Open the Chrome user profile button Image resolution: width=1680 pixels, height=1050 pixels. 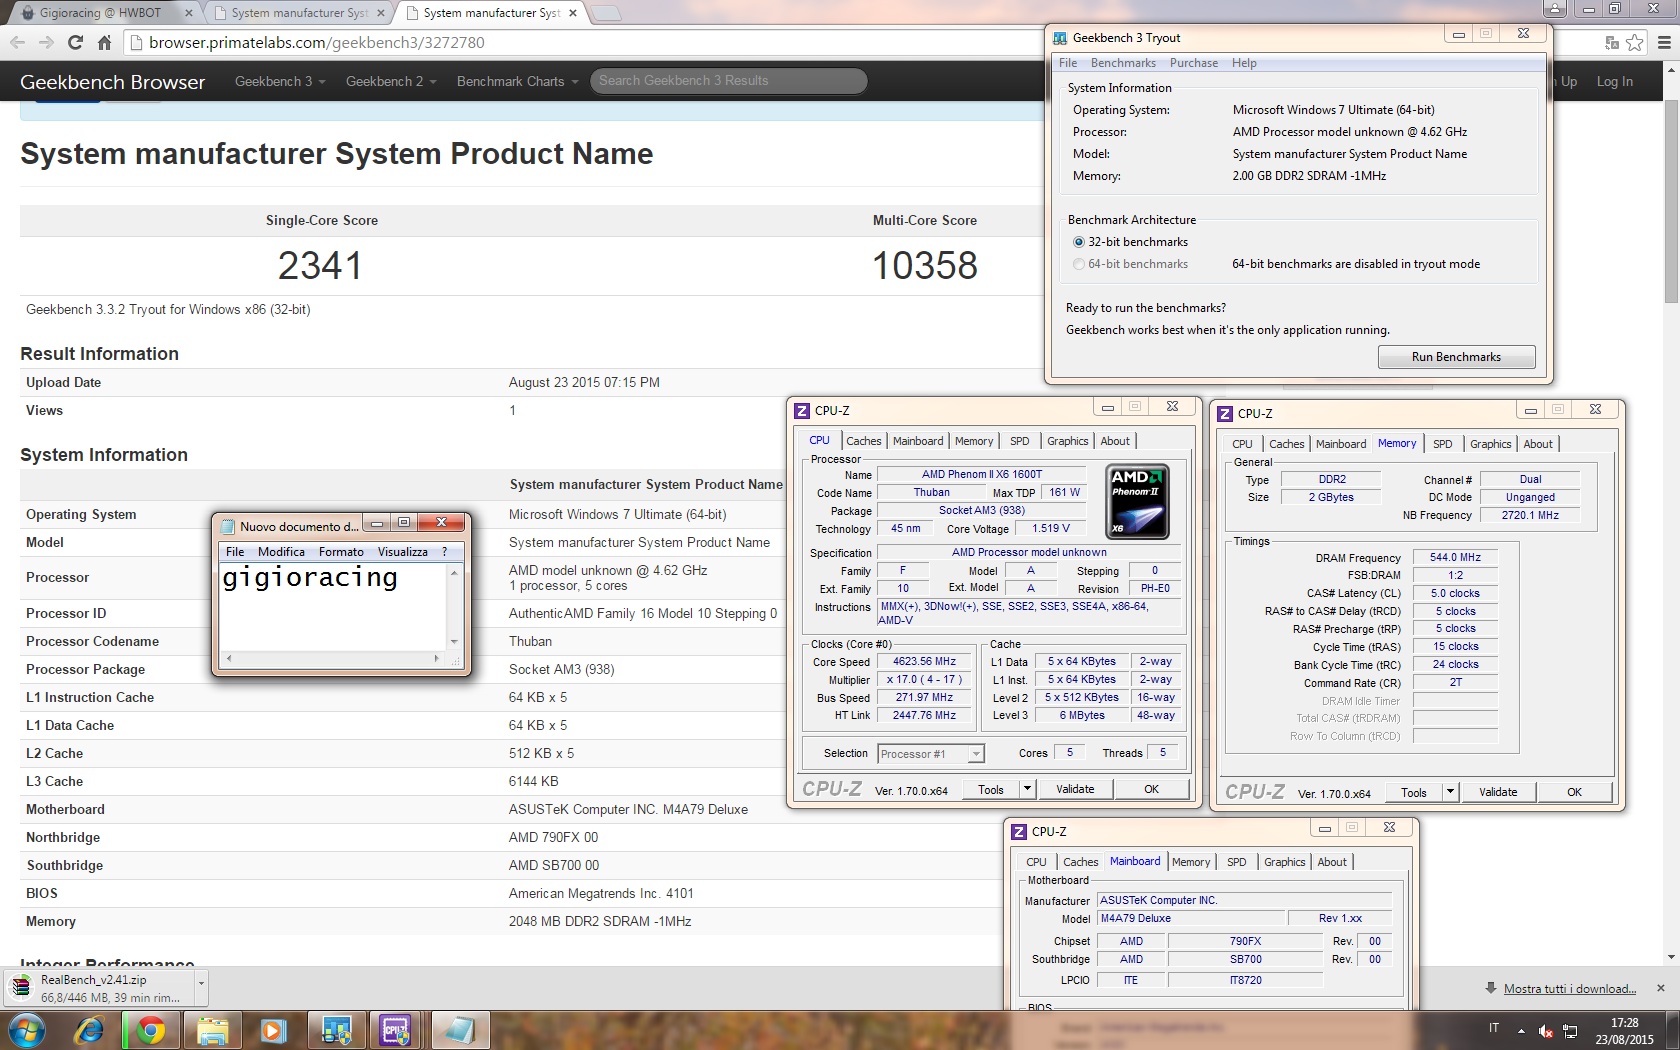1555,8
